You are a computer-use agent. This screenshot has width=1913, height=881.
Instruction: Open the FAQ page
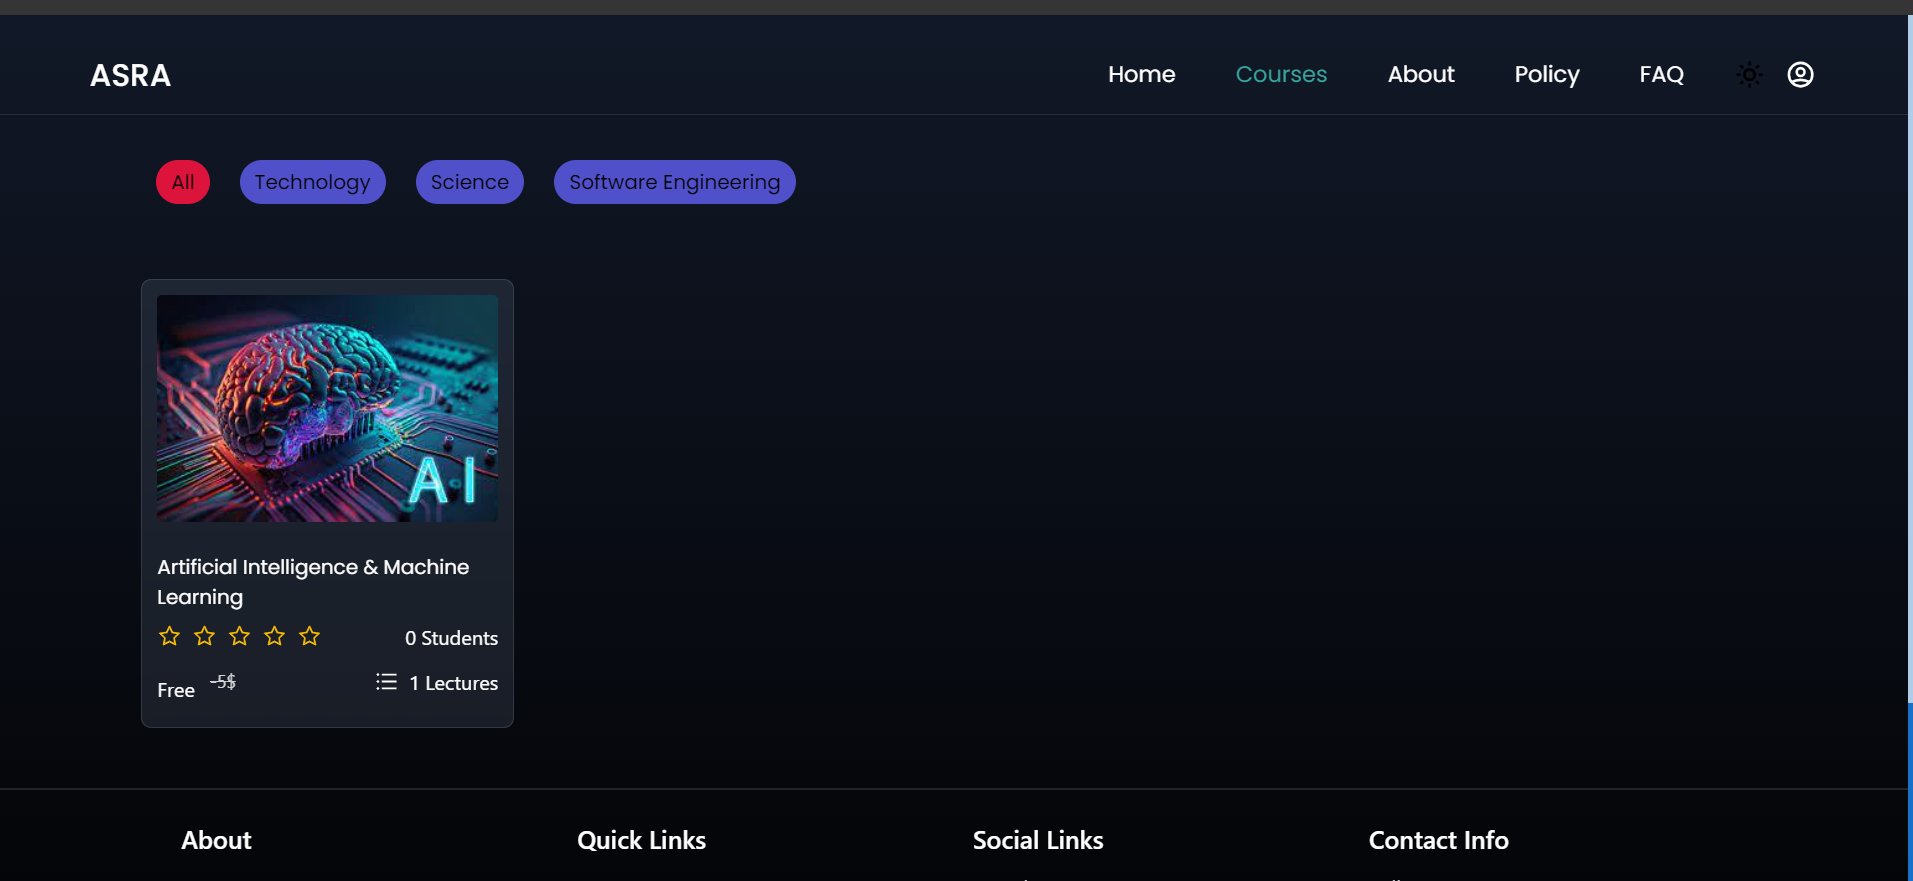(1661, 74)
